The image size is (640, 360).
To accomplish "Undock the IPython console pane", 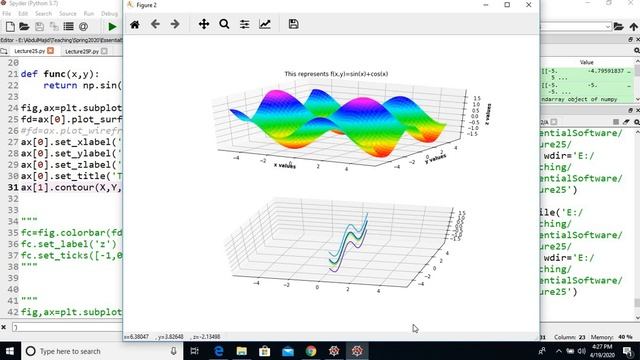I will pyautogui.click(x=630, y=111).
